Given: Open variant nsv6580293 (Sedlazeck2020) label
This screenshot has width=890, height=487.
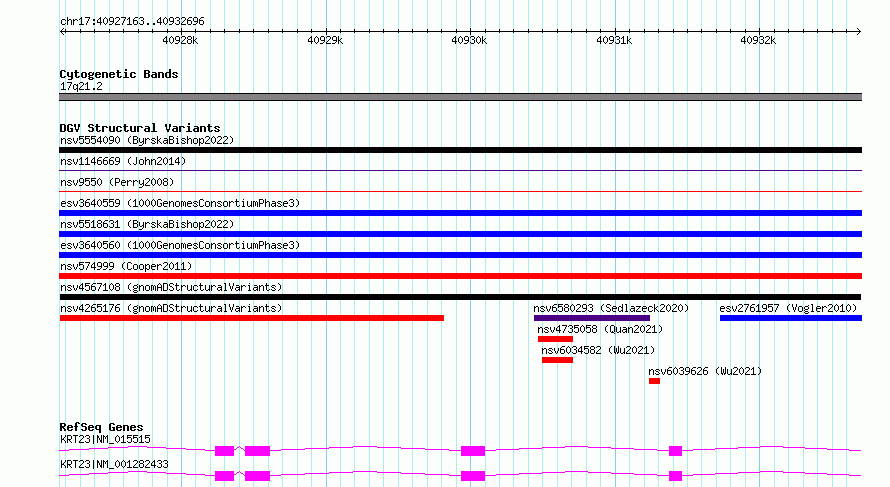Looking at the screenshot, I should point(611,308).
